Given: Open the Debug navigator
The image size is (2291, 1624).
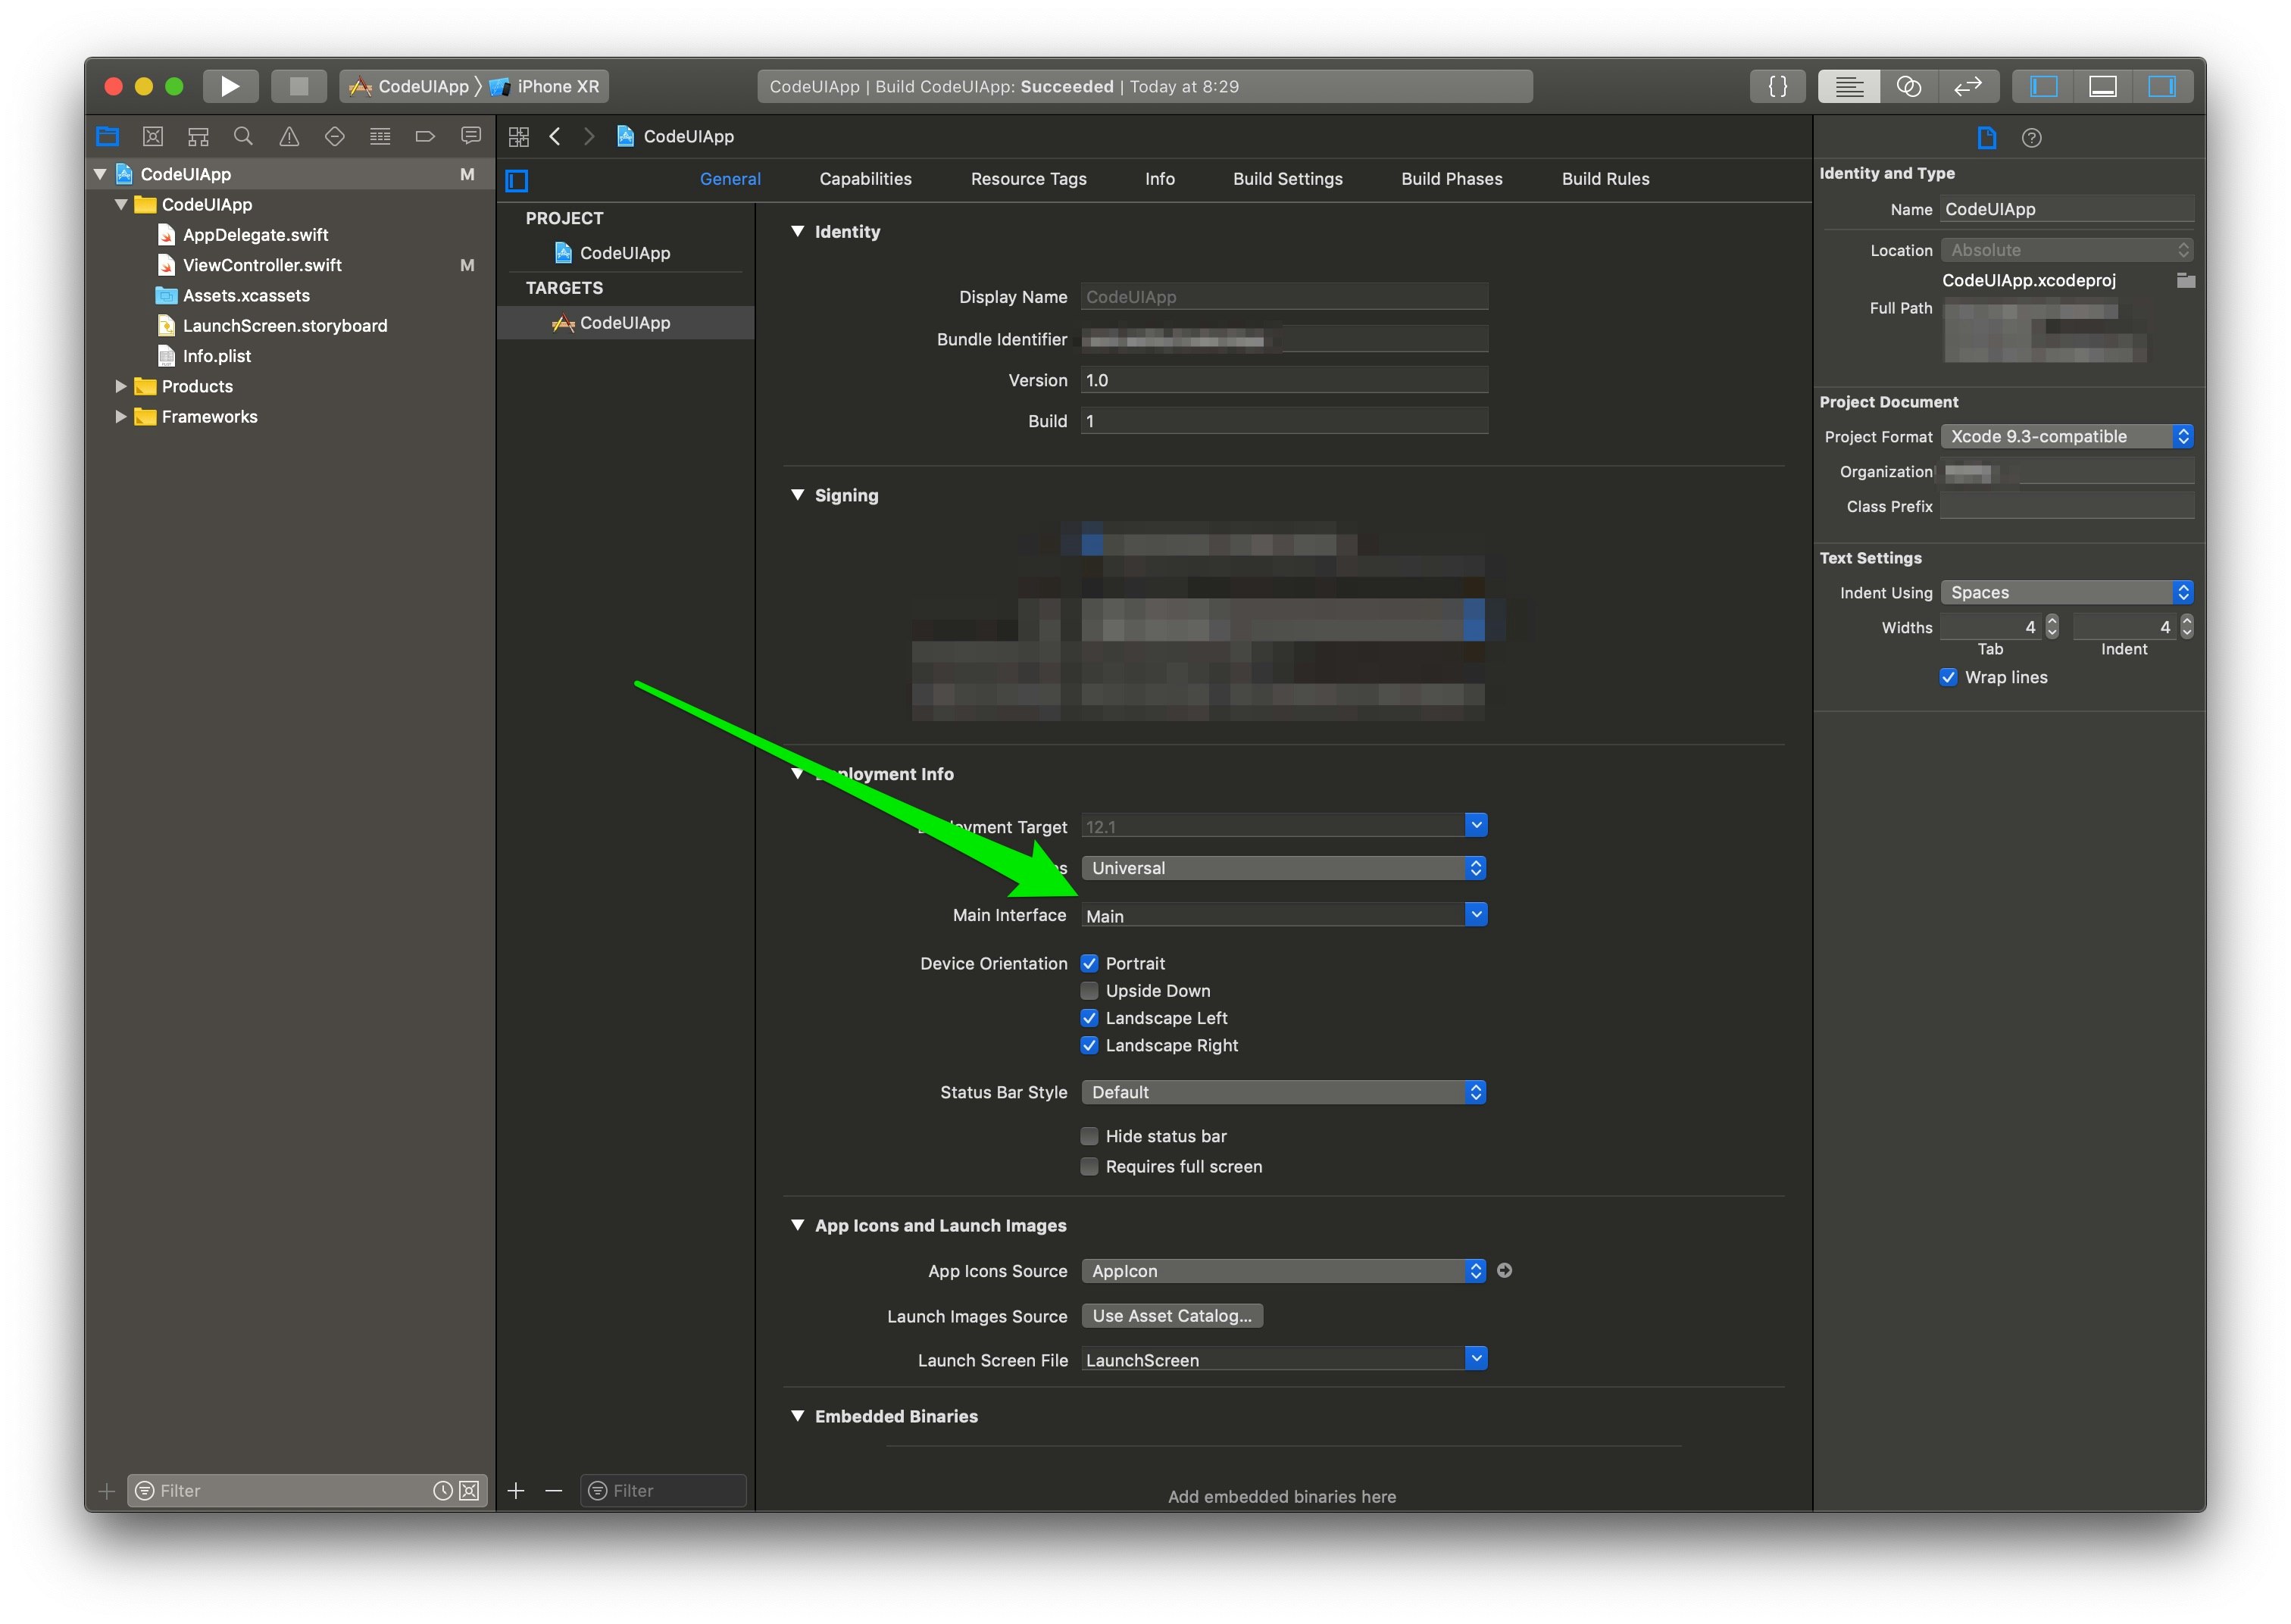Looking at the screenshot, I should pos(380,137).
